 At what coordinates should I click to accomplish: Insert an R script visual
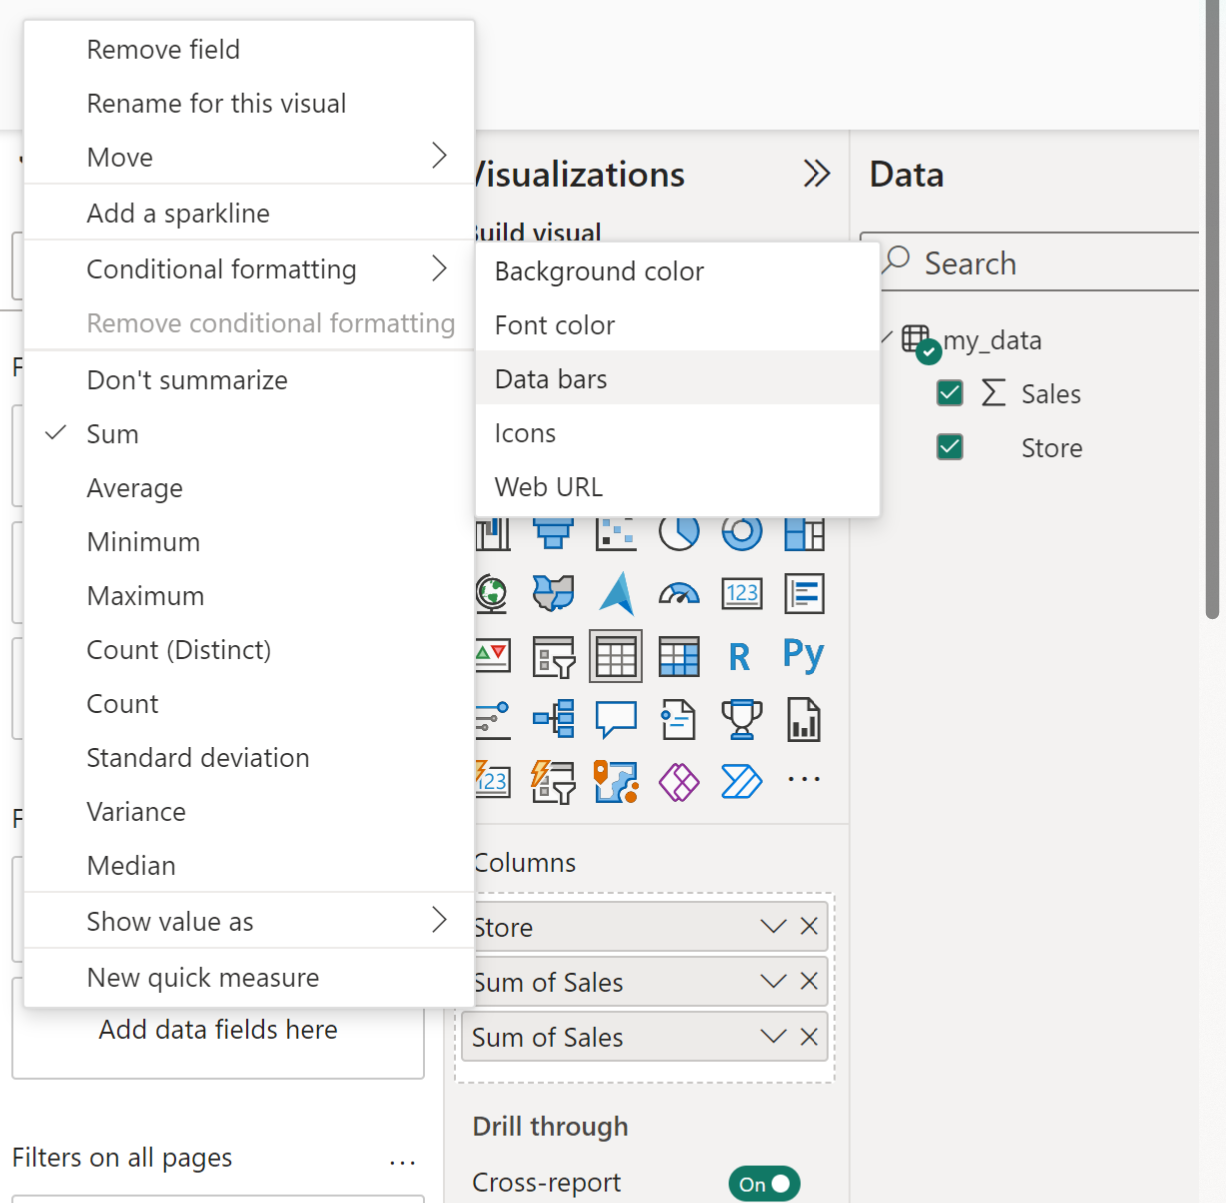(740, 657)
